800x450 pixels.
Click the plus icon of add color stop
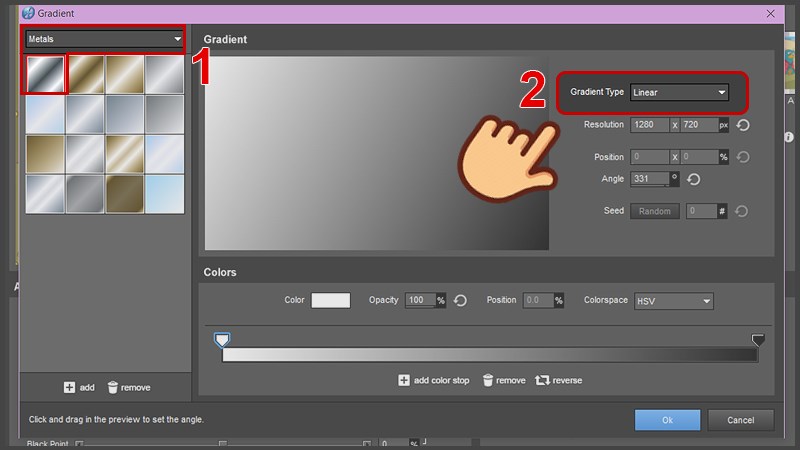(x=404, y=380)
